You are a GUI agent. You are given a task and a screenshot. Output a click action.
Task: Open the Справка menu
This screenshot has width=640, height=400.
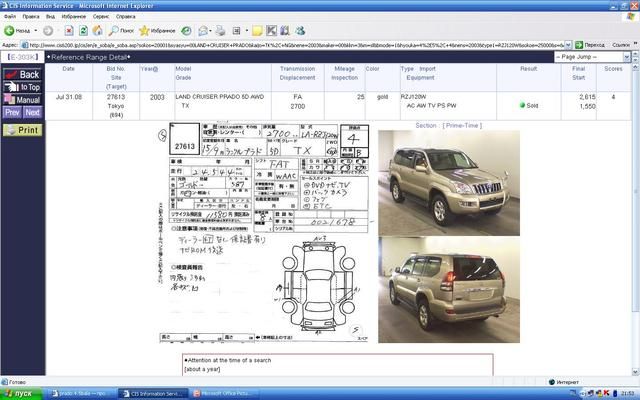pos(125,17)
